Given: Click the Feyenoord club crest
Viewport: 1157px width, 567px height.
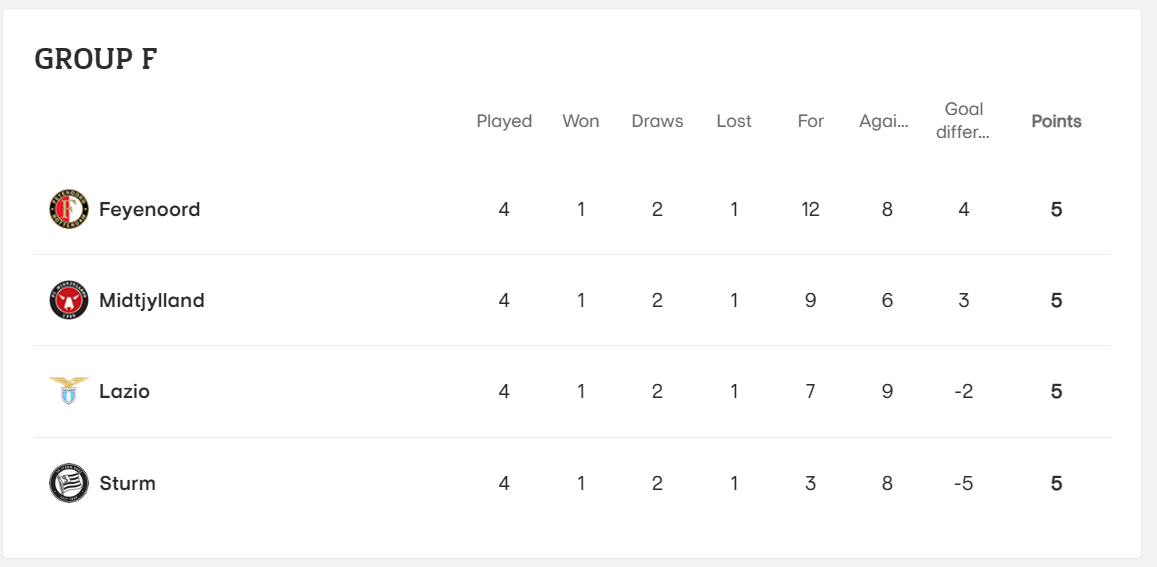Looking at the screenshot, I should 69,210.
